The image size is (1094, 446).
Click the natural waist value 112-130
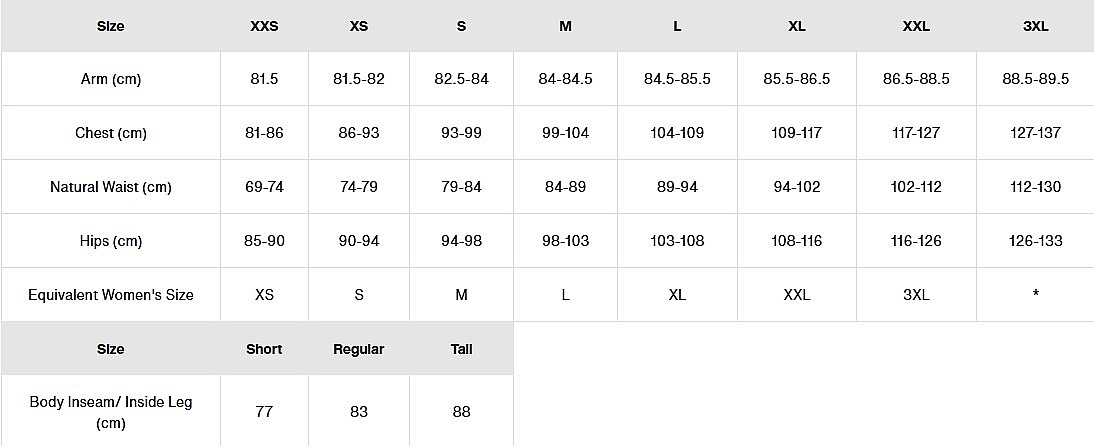[1035, 187]
